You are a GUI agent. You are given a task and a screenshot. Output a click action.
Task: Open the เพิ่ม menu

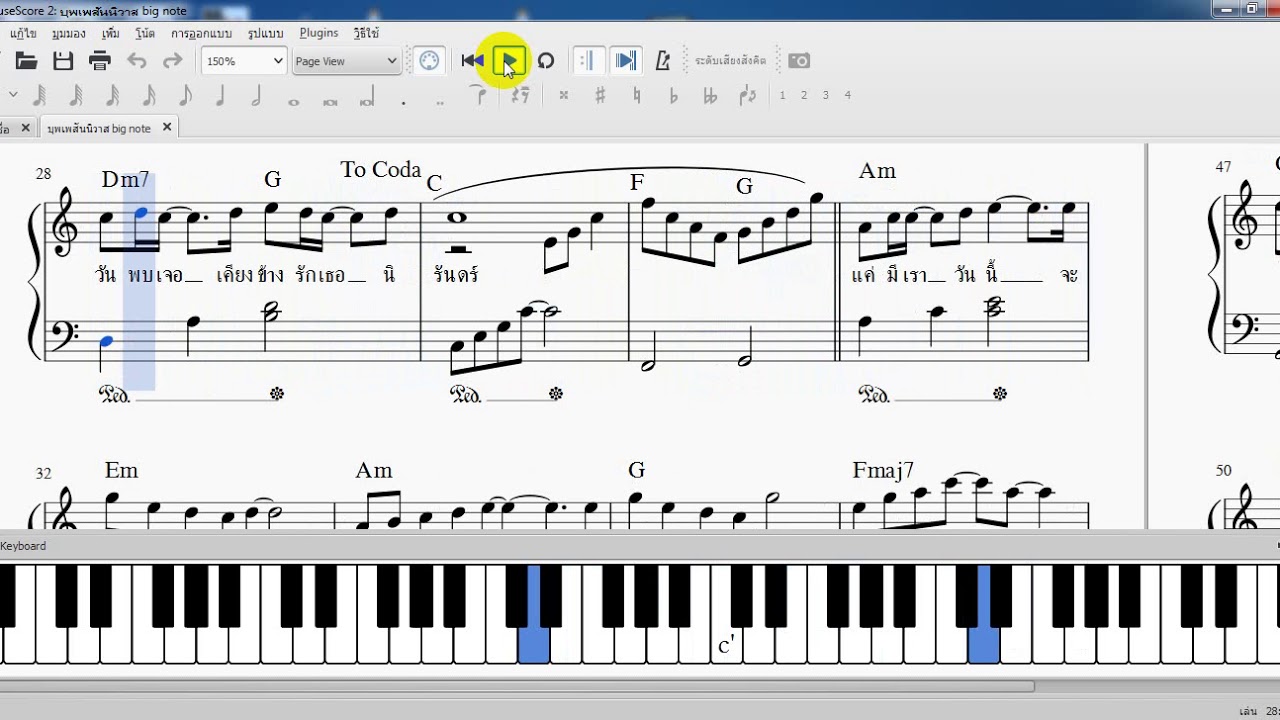coord(110,33)
